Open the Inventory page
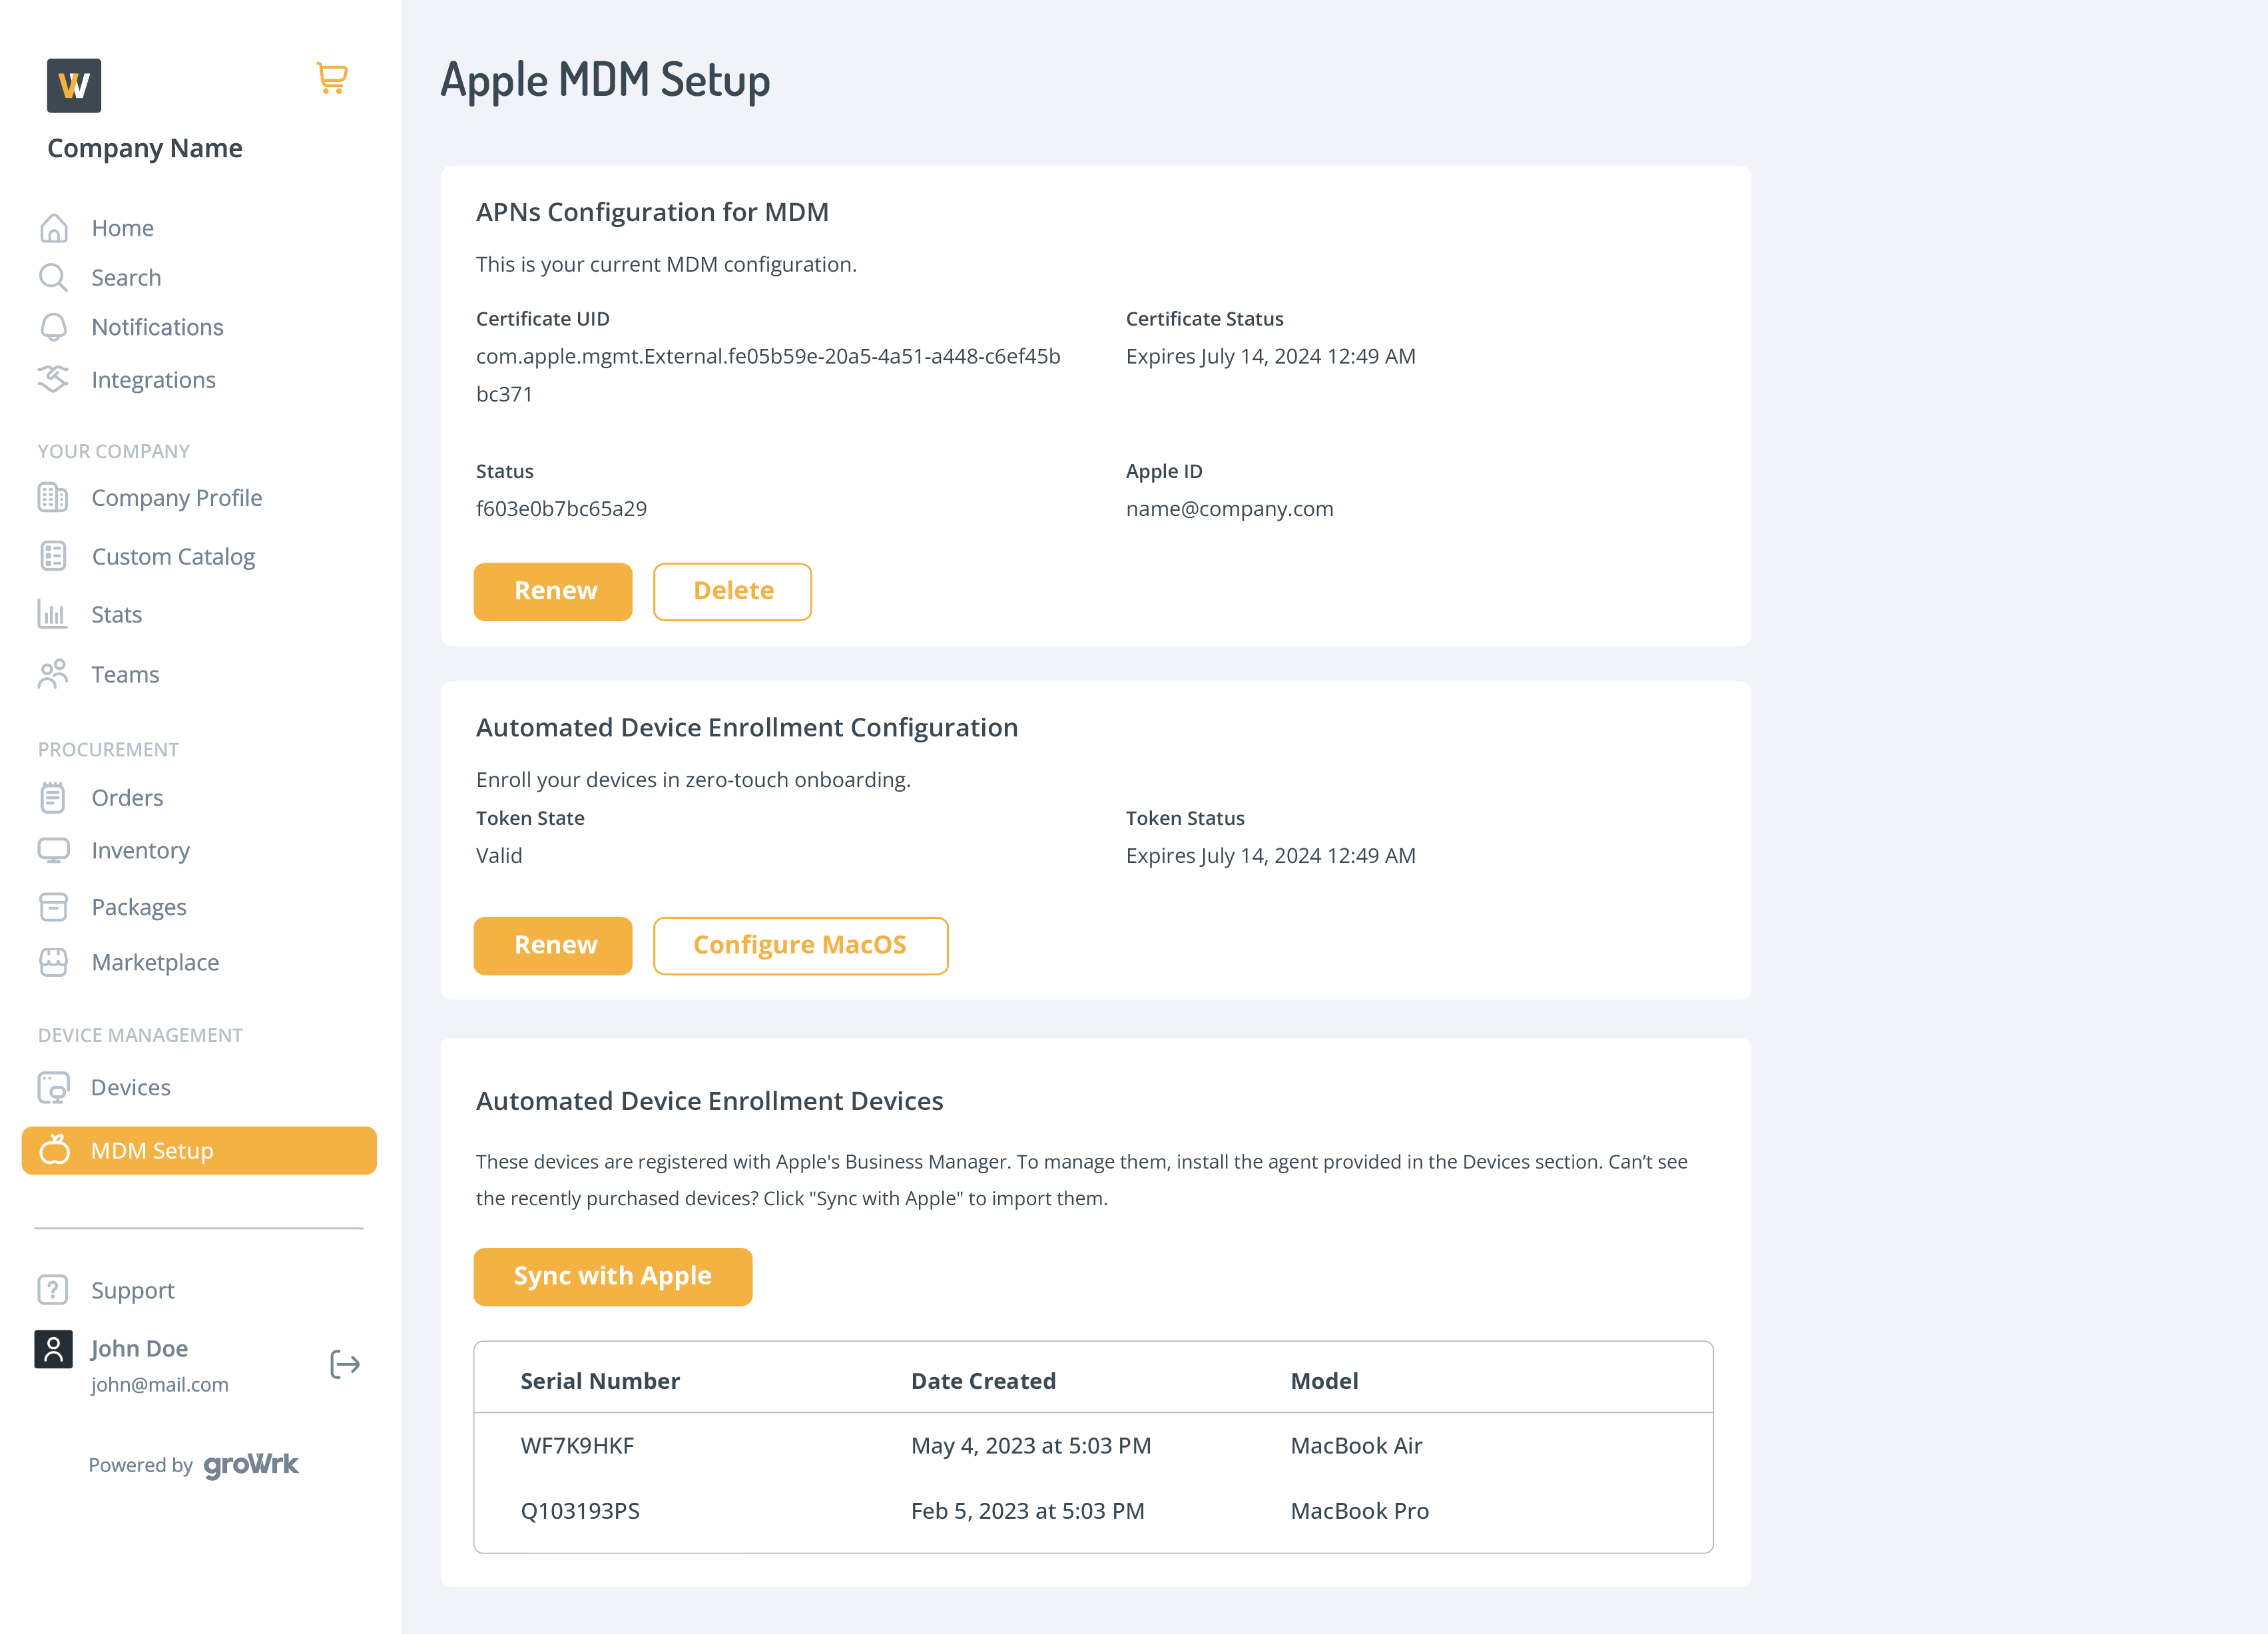The width and height of the screenshot is (2268, 1634). (140, 850)
